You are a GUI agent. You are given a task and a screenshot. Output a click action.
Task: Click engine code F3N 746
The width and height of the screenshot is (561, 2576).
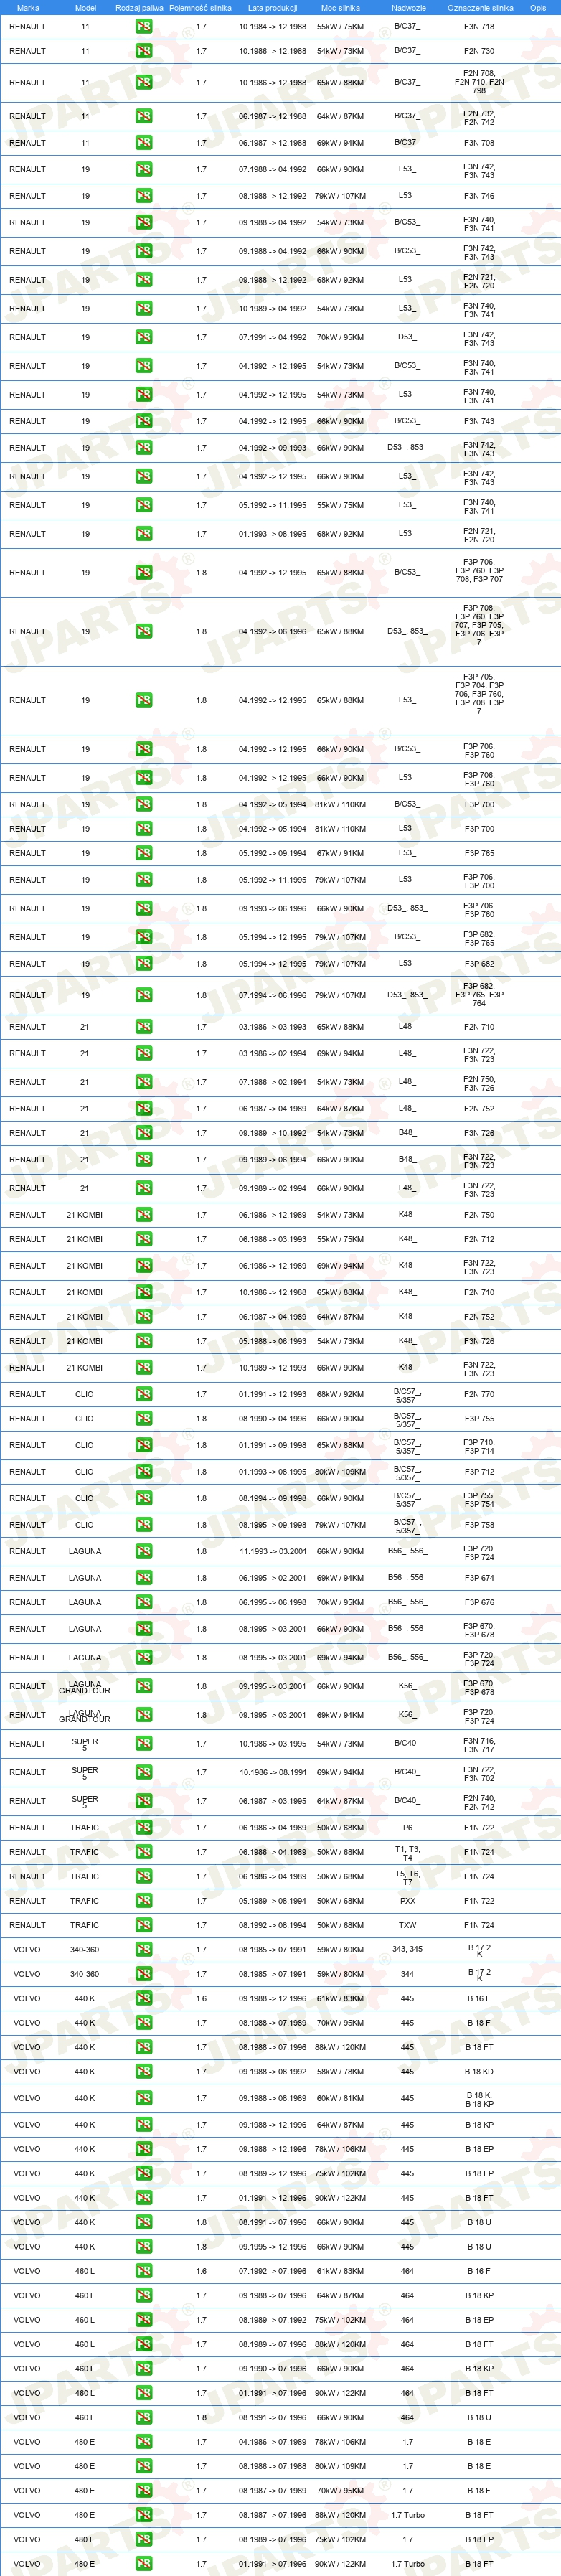[x=479, y=196]
